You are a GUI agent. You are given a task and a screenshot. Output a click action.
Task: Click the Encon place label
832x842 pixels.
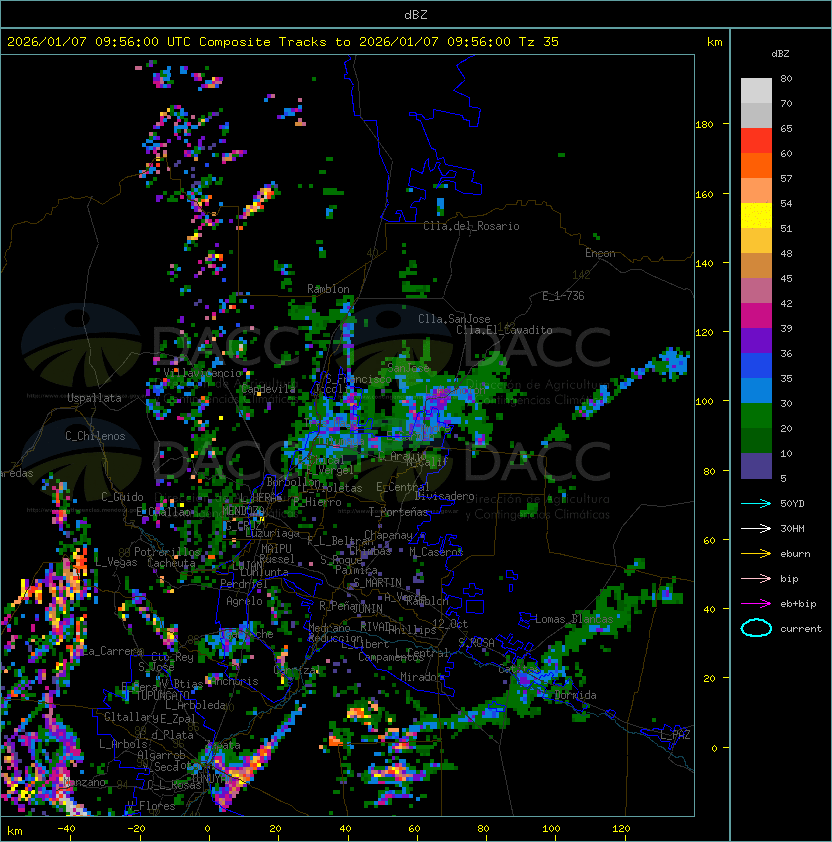pyautogui.click(x=600, y=253)
